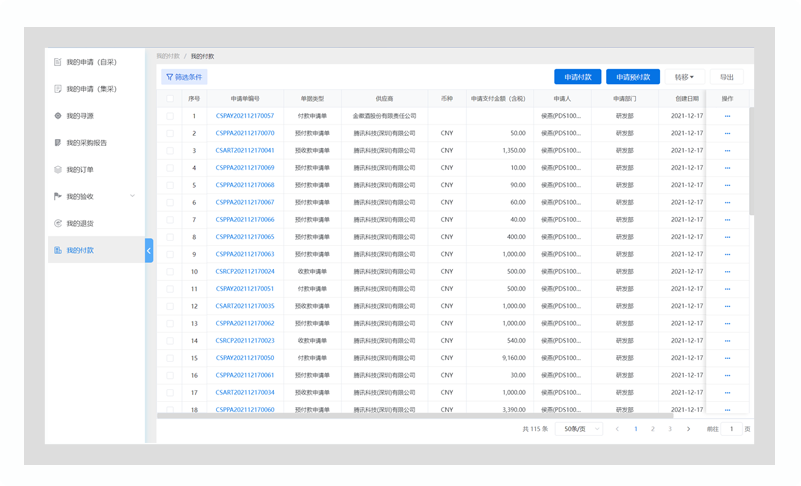Viewport: 801px width, 486px height.
Task: Open 我的退货 menu item
Action: click(97, 223)
